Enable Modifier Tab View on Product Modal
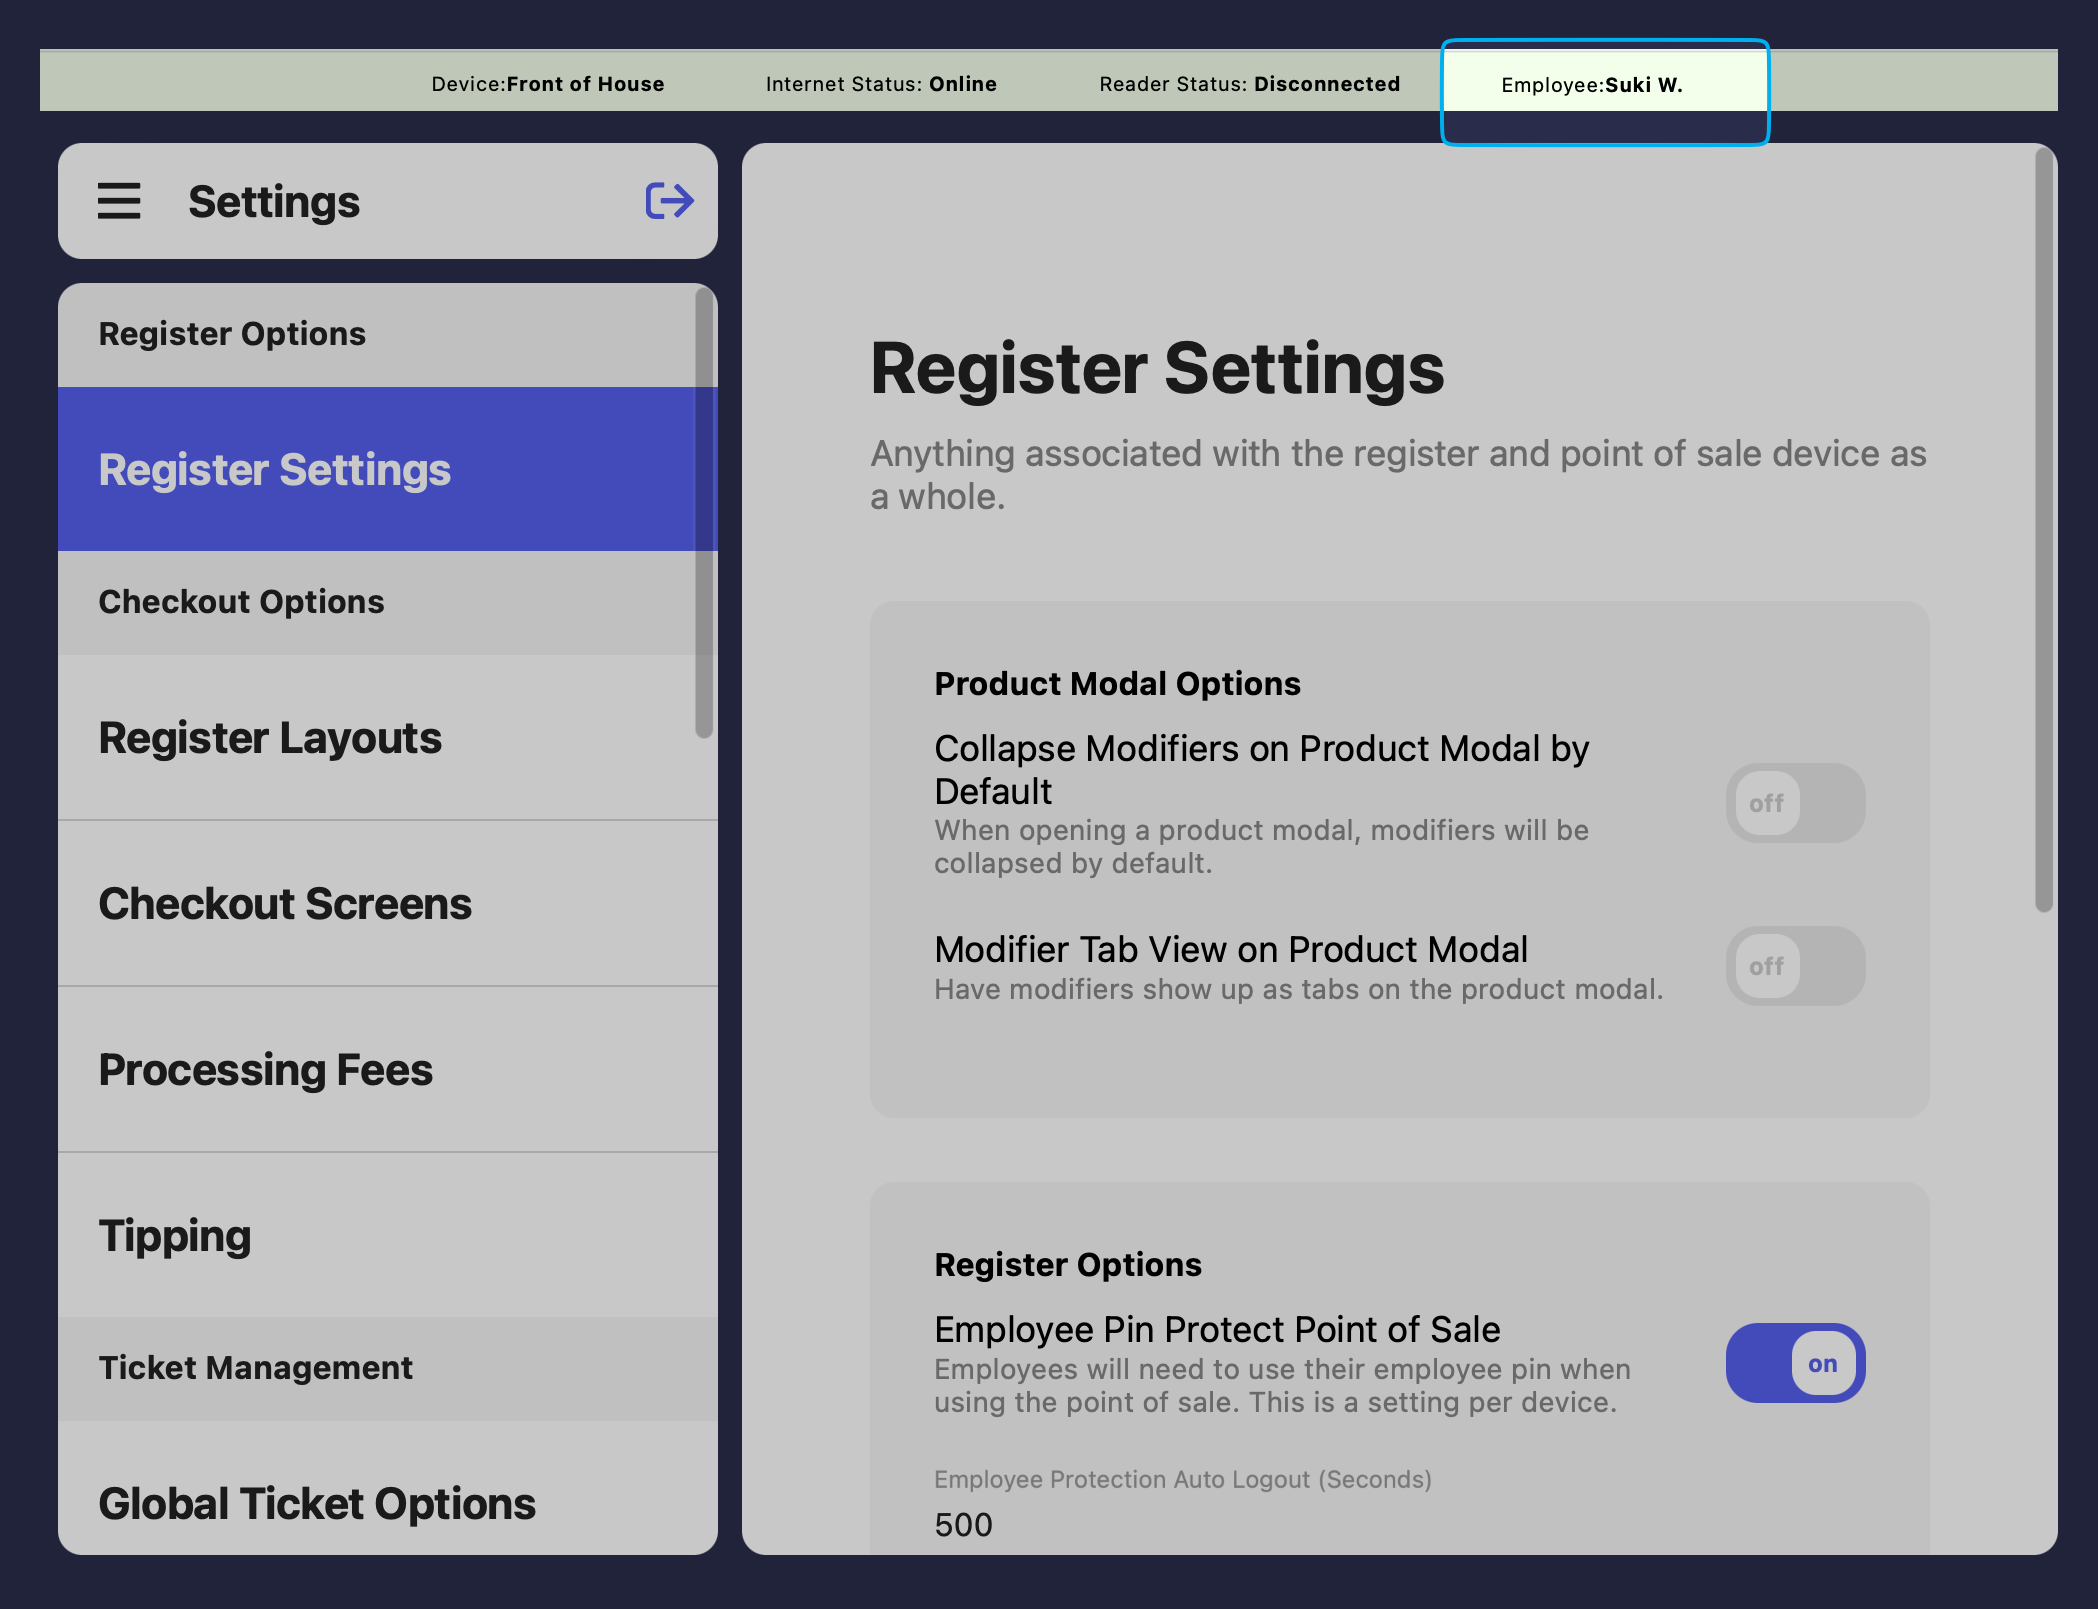 coord(1795,966)
